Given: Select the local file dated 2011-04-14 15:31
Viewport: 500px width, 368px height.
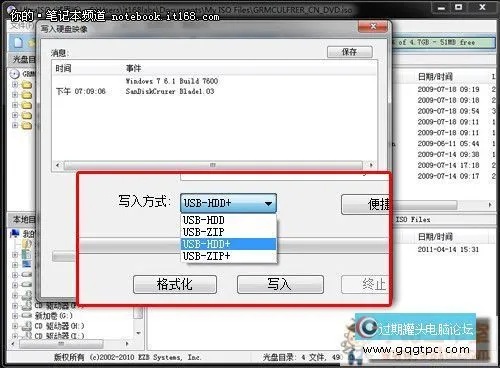Looking at the screenshot, I should pyautogui.click(x=448, y=250).
